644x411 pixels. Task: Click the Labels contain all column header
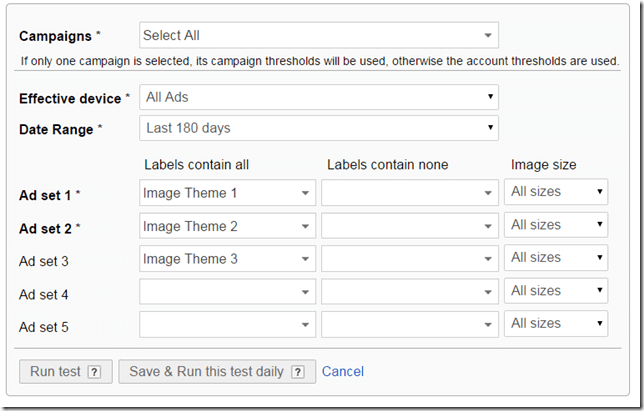(196, 165)
